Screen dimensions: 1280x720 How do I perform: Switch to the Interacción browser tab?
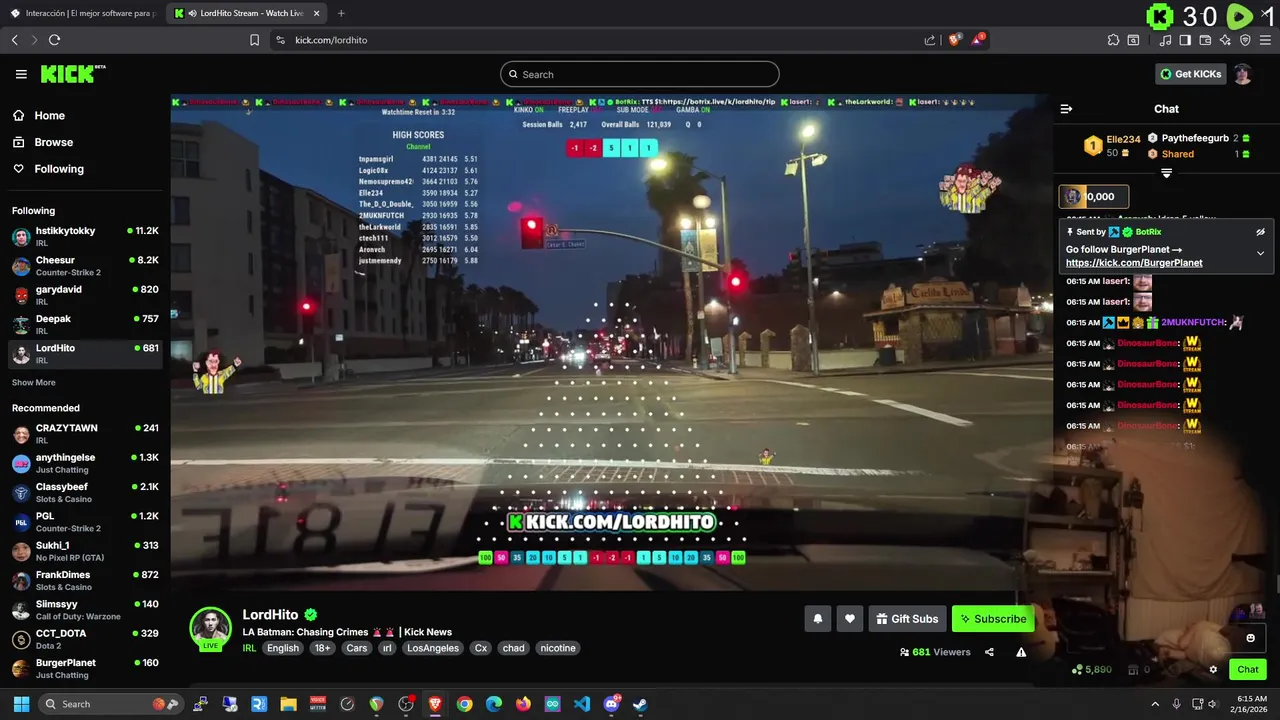pos(84,13)
